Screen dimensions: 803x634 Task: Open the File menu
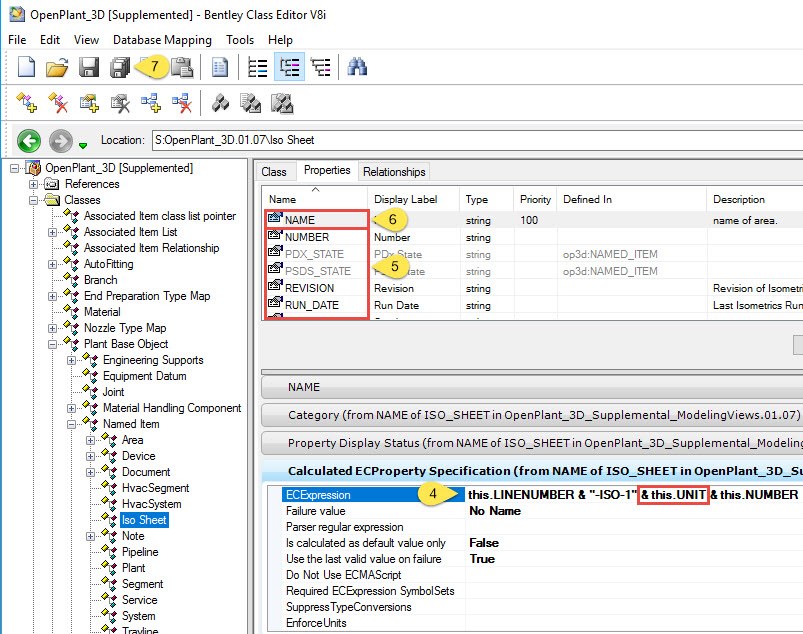tap(17, 39)
